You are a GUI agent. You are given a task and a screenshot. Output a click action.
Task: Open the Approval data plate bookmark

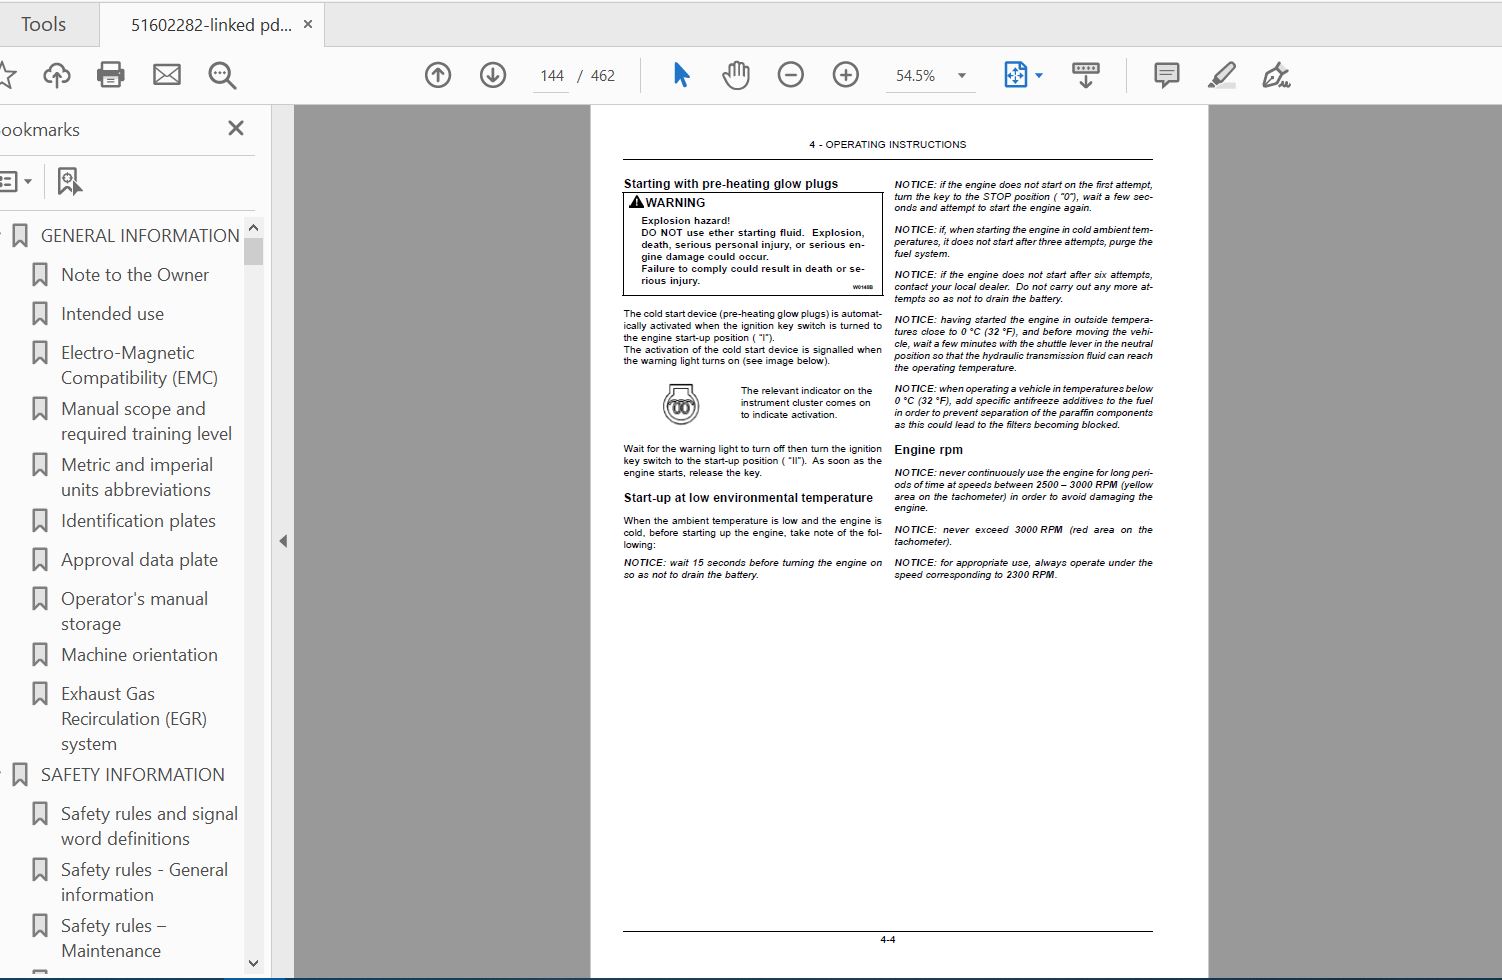(139, 560)
